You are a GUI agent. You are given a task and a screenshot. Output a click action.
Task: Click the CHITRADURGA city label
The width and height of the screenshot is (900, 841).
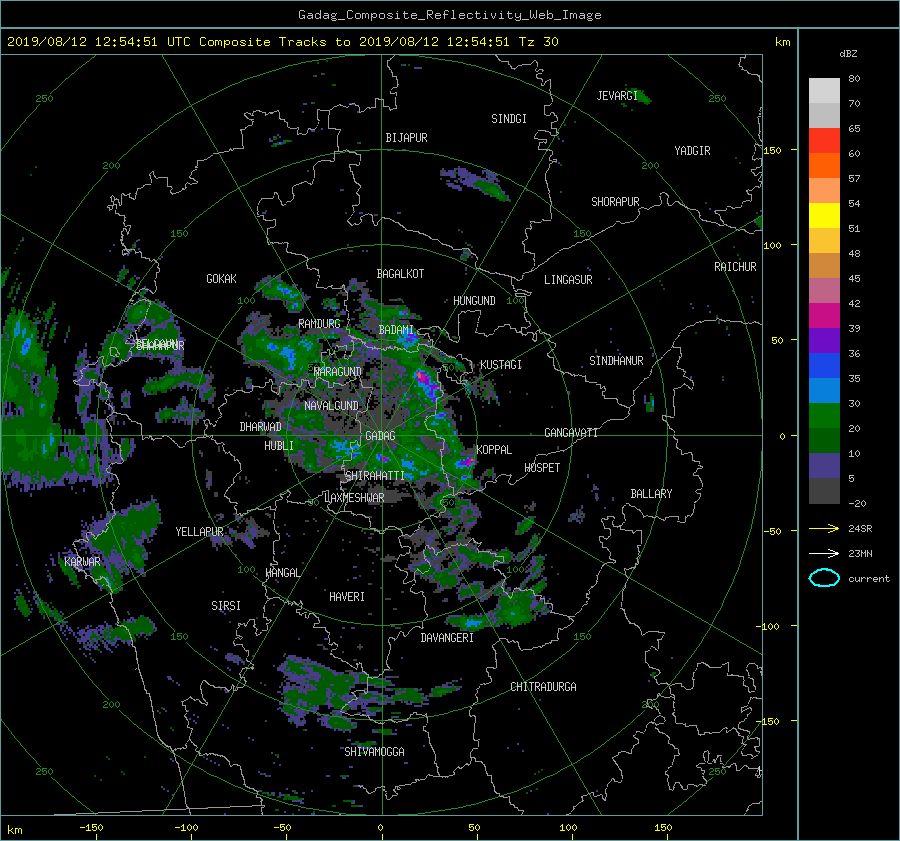point(543,687)
